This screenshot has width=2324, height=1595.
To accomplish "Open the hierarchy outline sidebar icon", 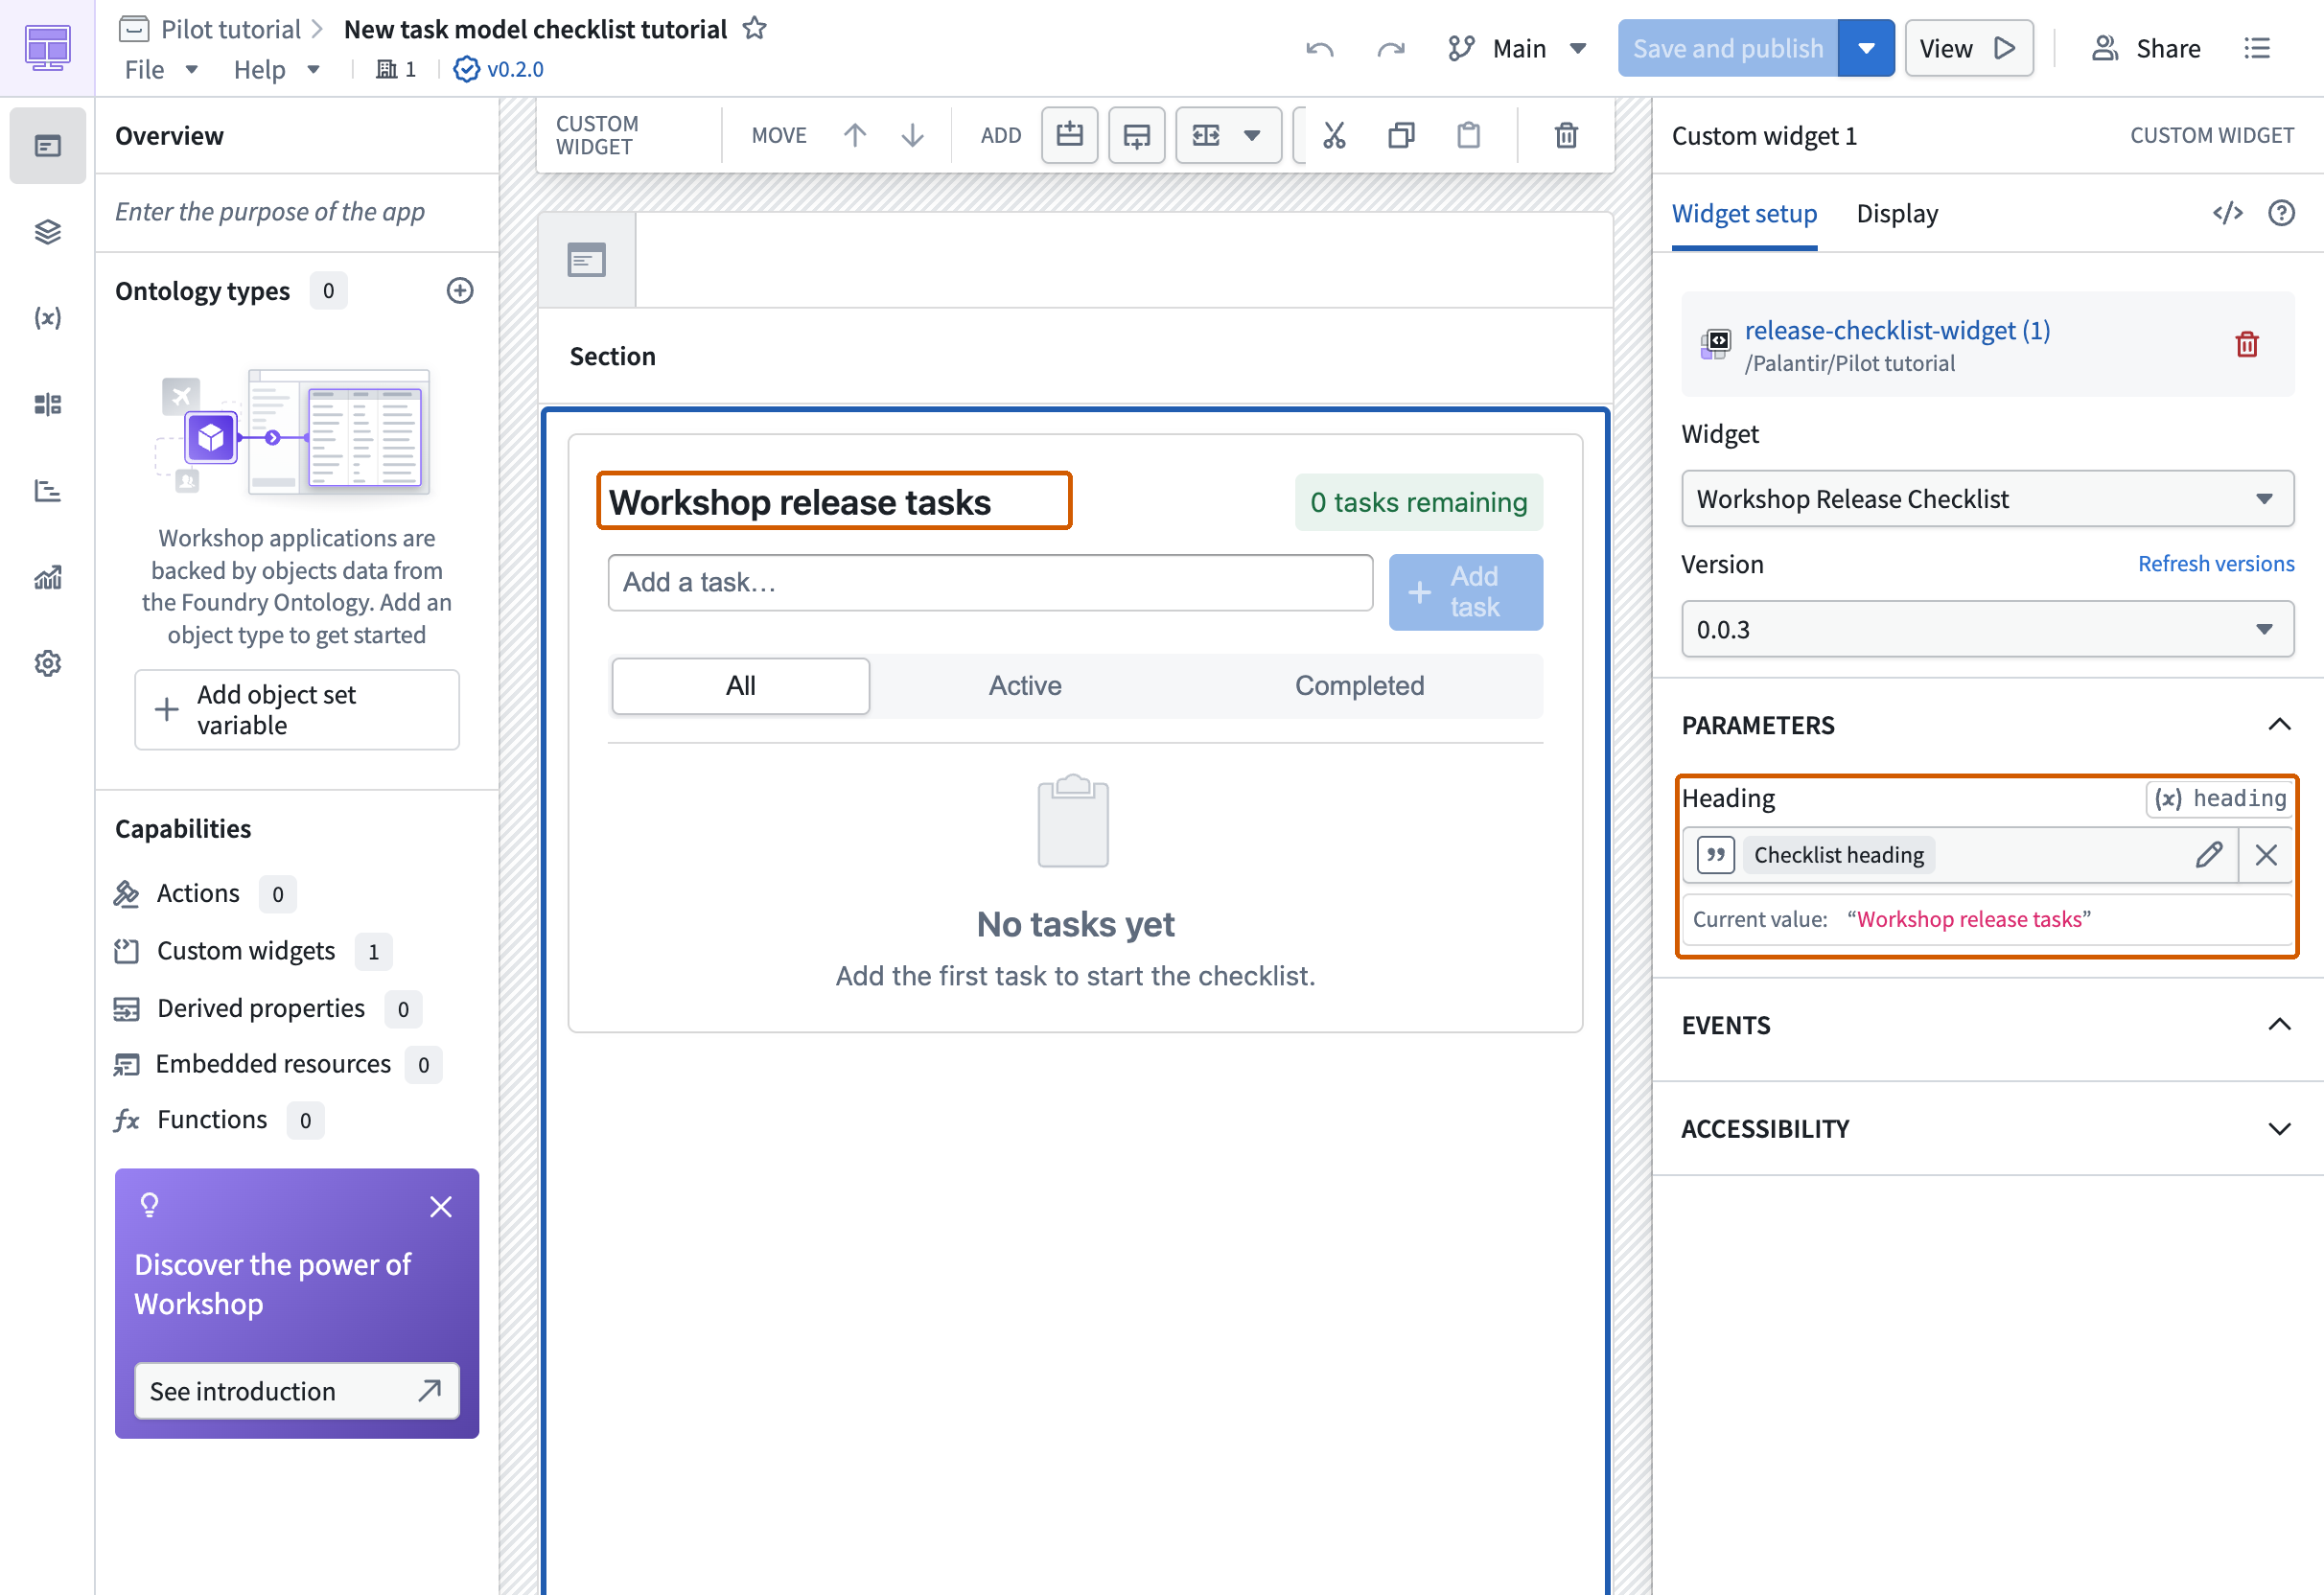I will (x=47, y=490).
